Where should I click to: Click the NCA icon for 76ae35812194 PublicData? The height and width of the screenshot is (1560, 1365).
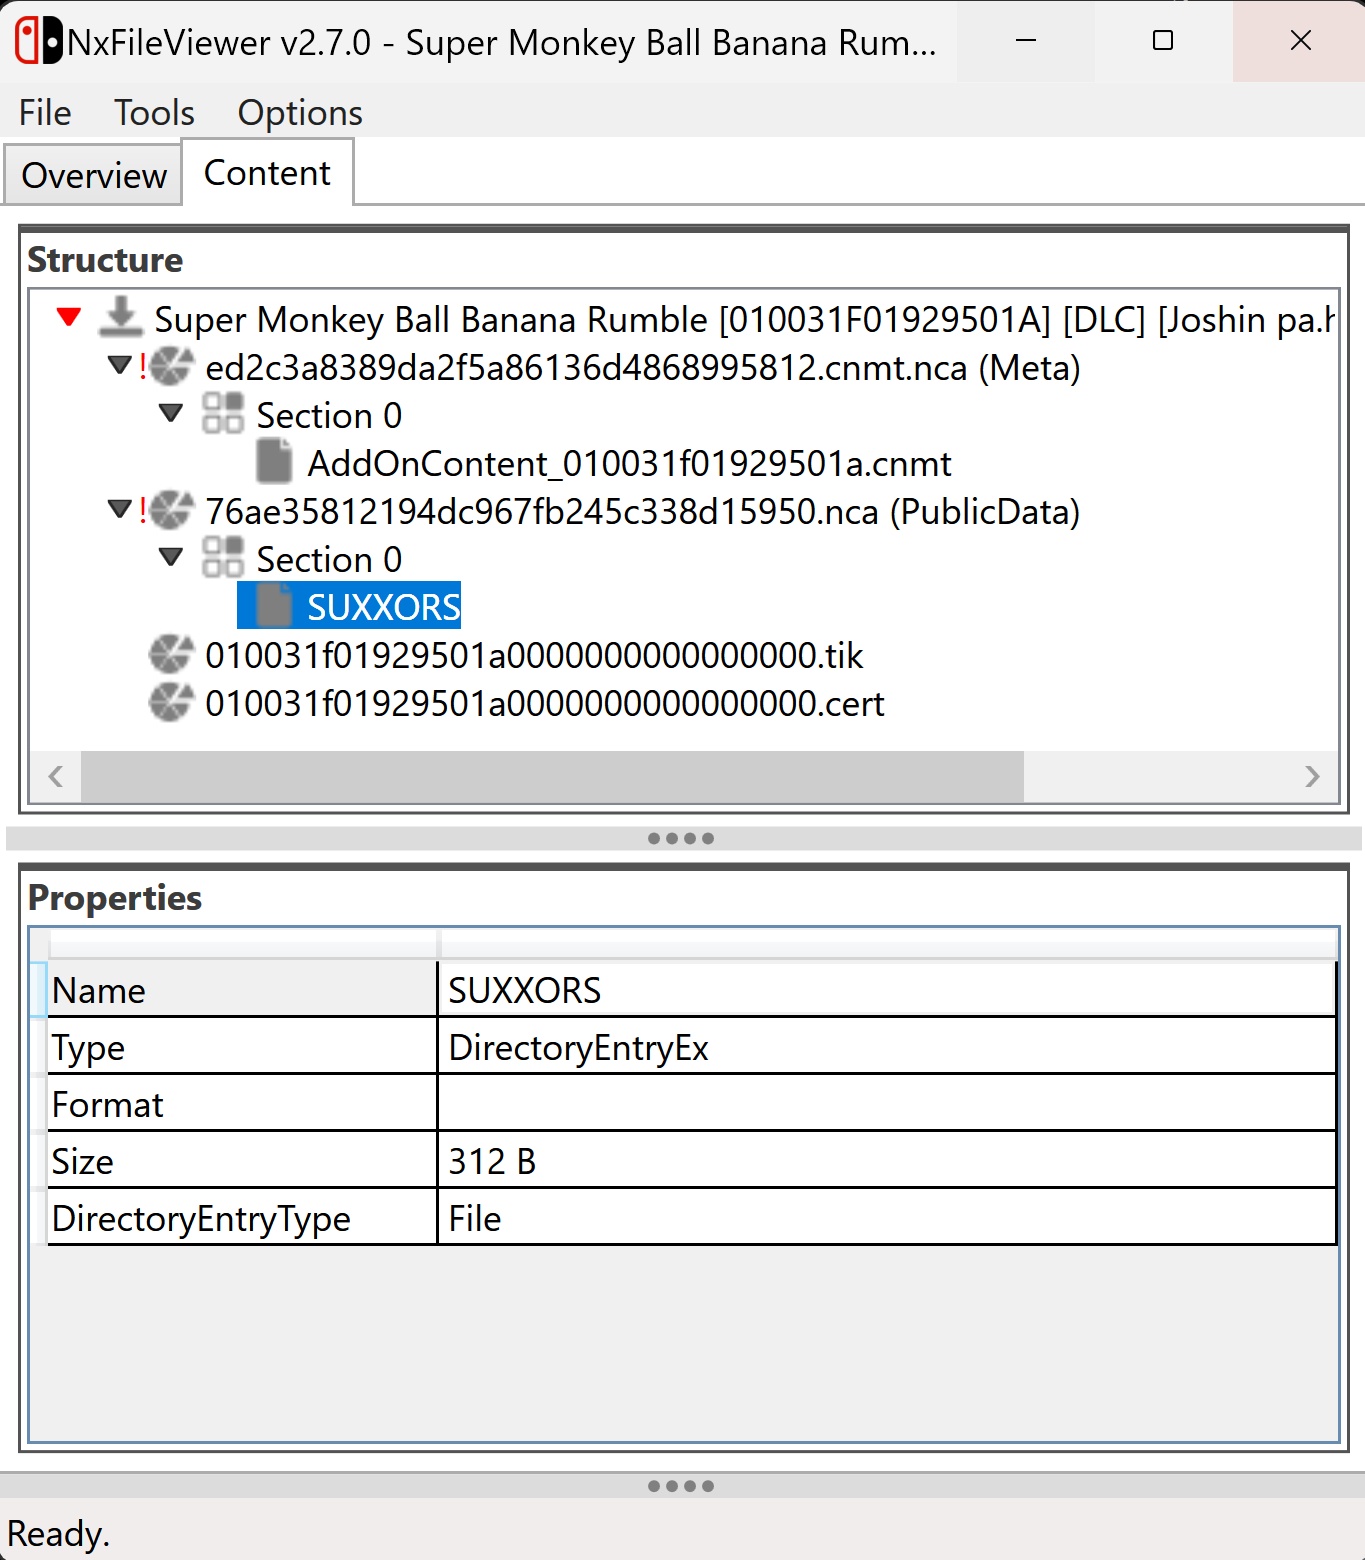[x=171, y=511]
